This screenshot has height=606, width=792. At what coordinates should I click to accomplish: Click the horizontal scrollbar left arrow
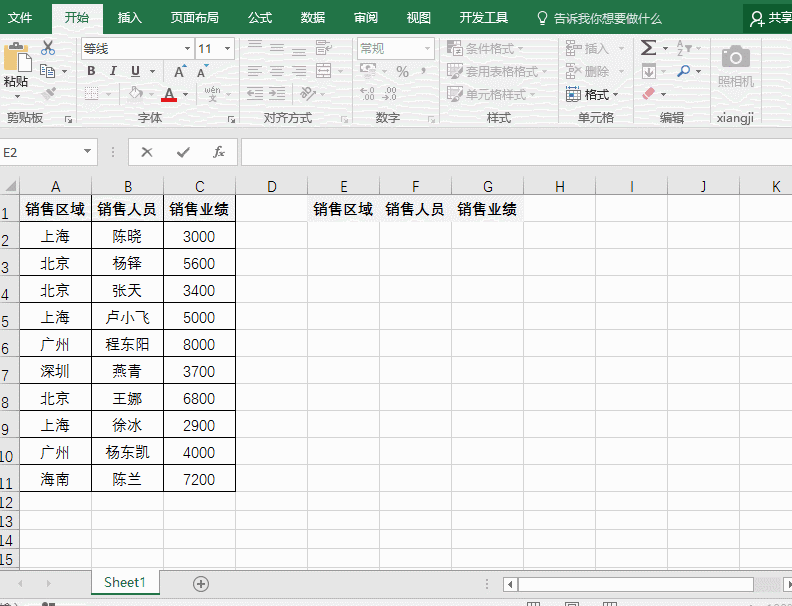pyautogui.click(x=510, y=584)
